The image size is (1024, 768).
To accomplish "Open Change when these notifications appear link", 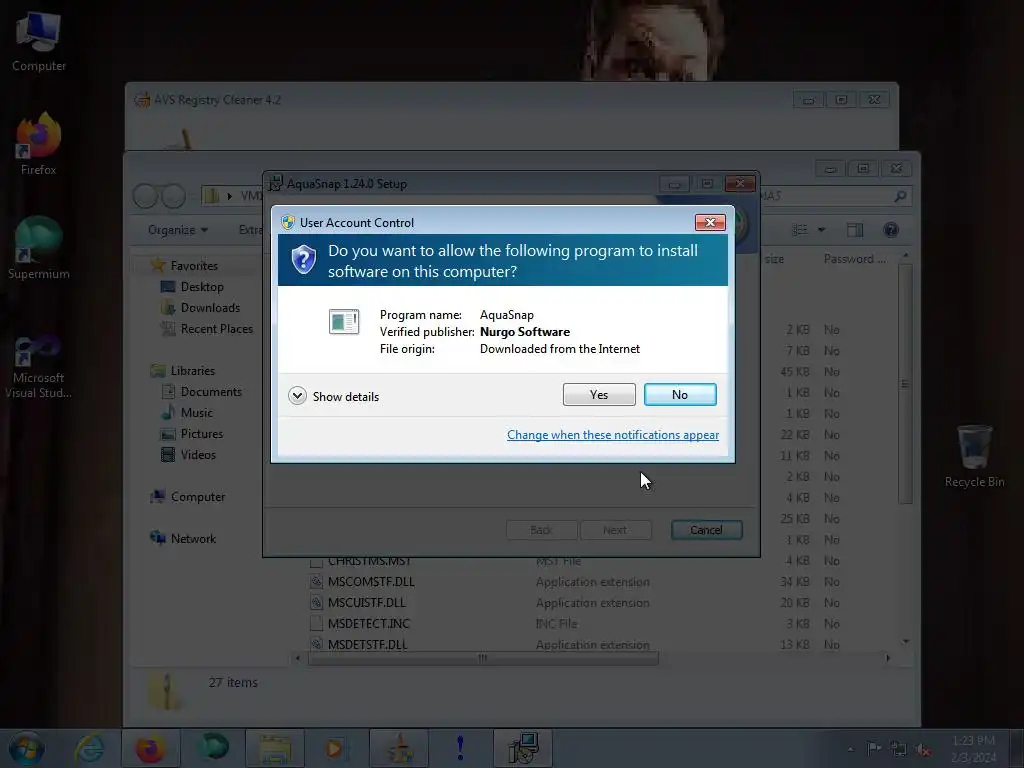I will [x=613, y=435].
